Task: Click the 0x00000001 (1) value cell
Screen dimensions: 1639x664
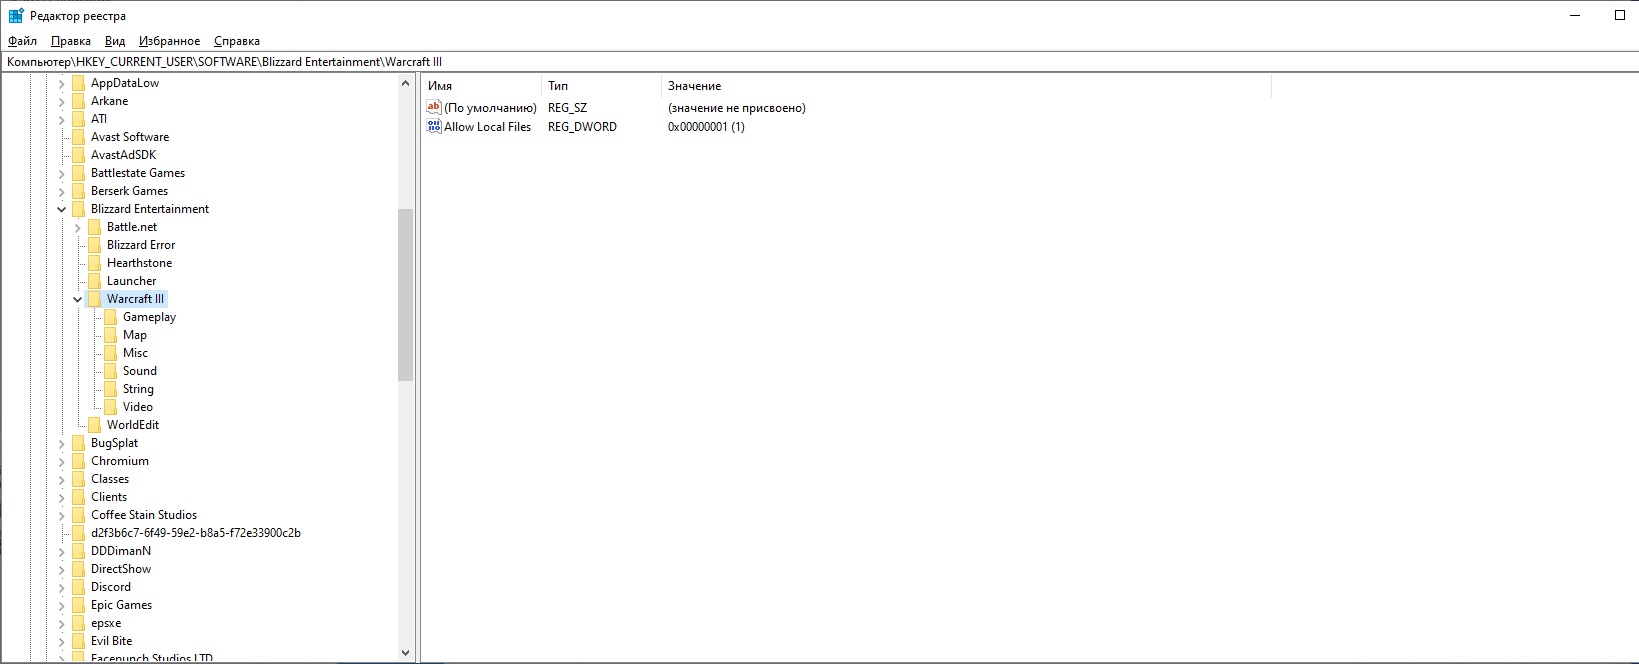Action: (706, 127)
